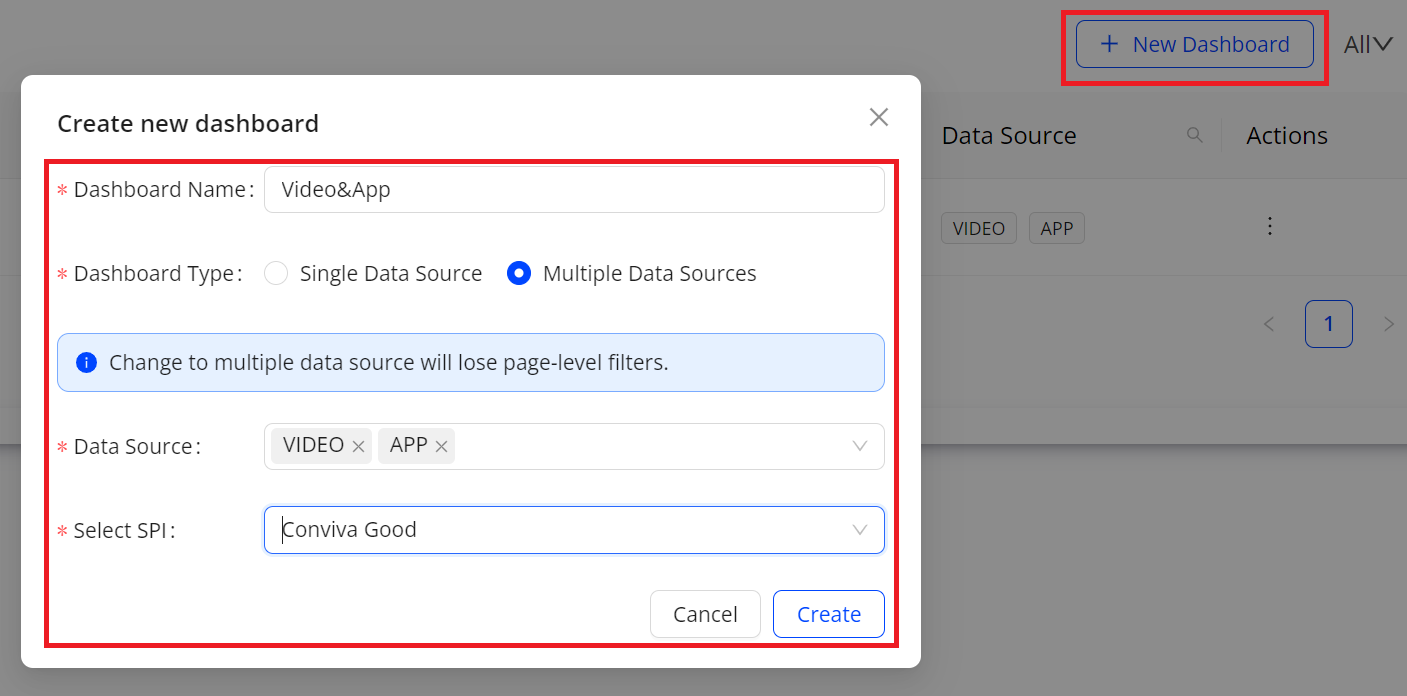The image size is (1407, 696).
Task: Go to the next page arrow
Action: pyautogui.click(x=1388, y=324)
